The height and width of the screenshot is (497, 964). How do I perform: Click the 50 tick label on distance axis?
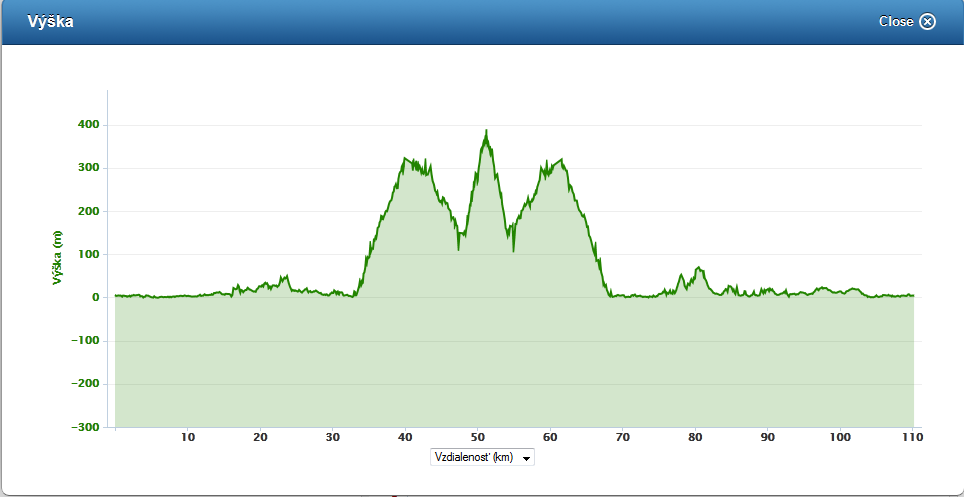pyautogui.click(x=478, y=437)
